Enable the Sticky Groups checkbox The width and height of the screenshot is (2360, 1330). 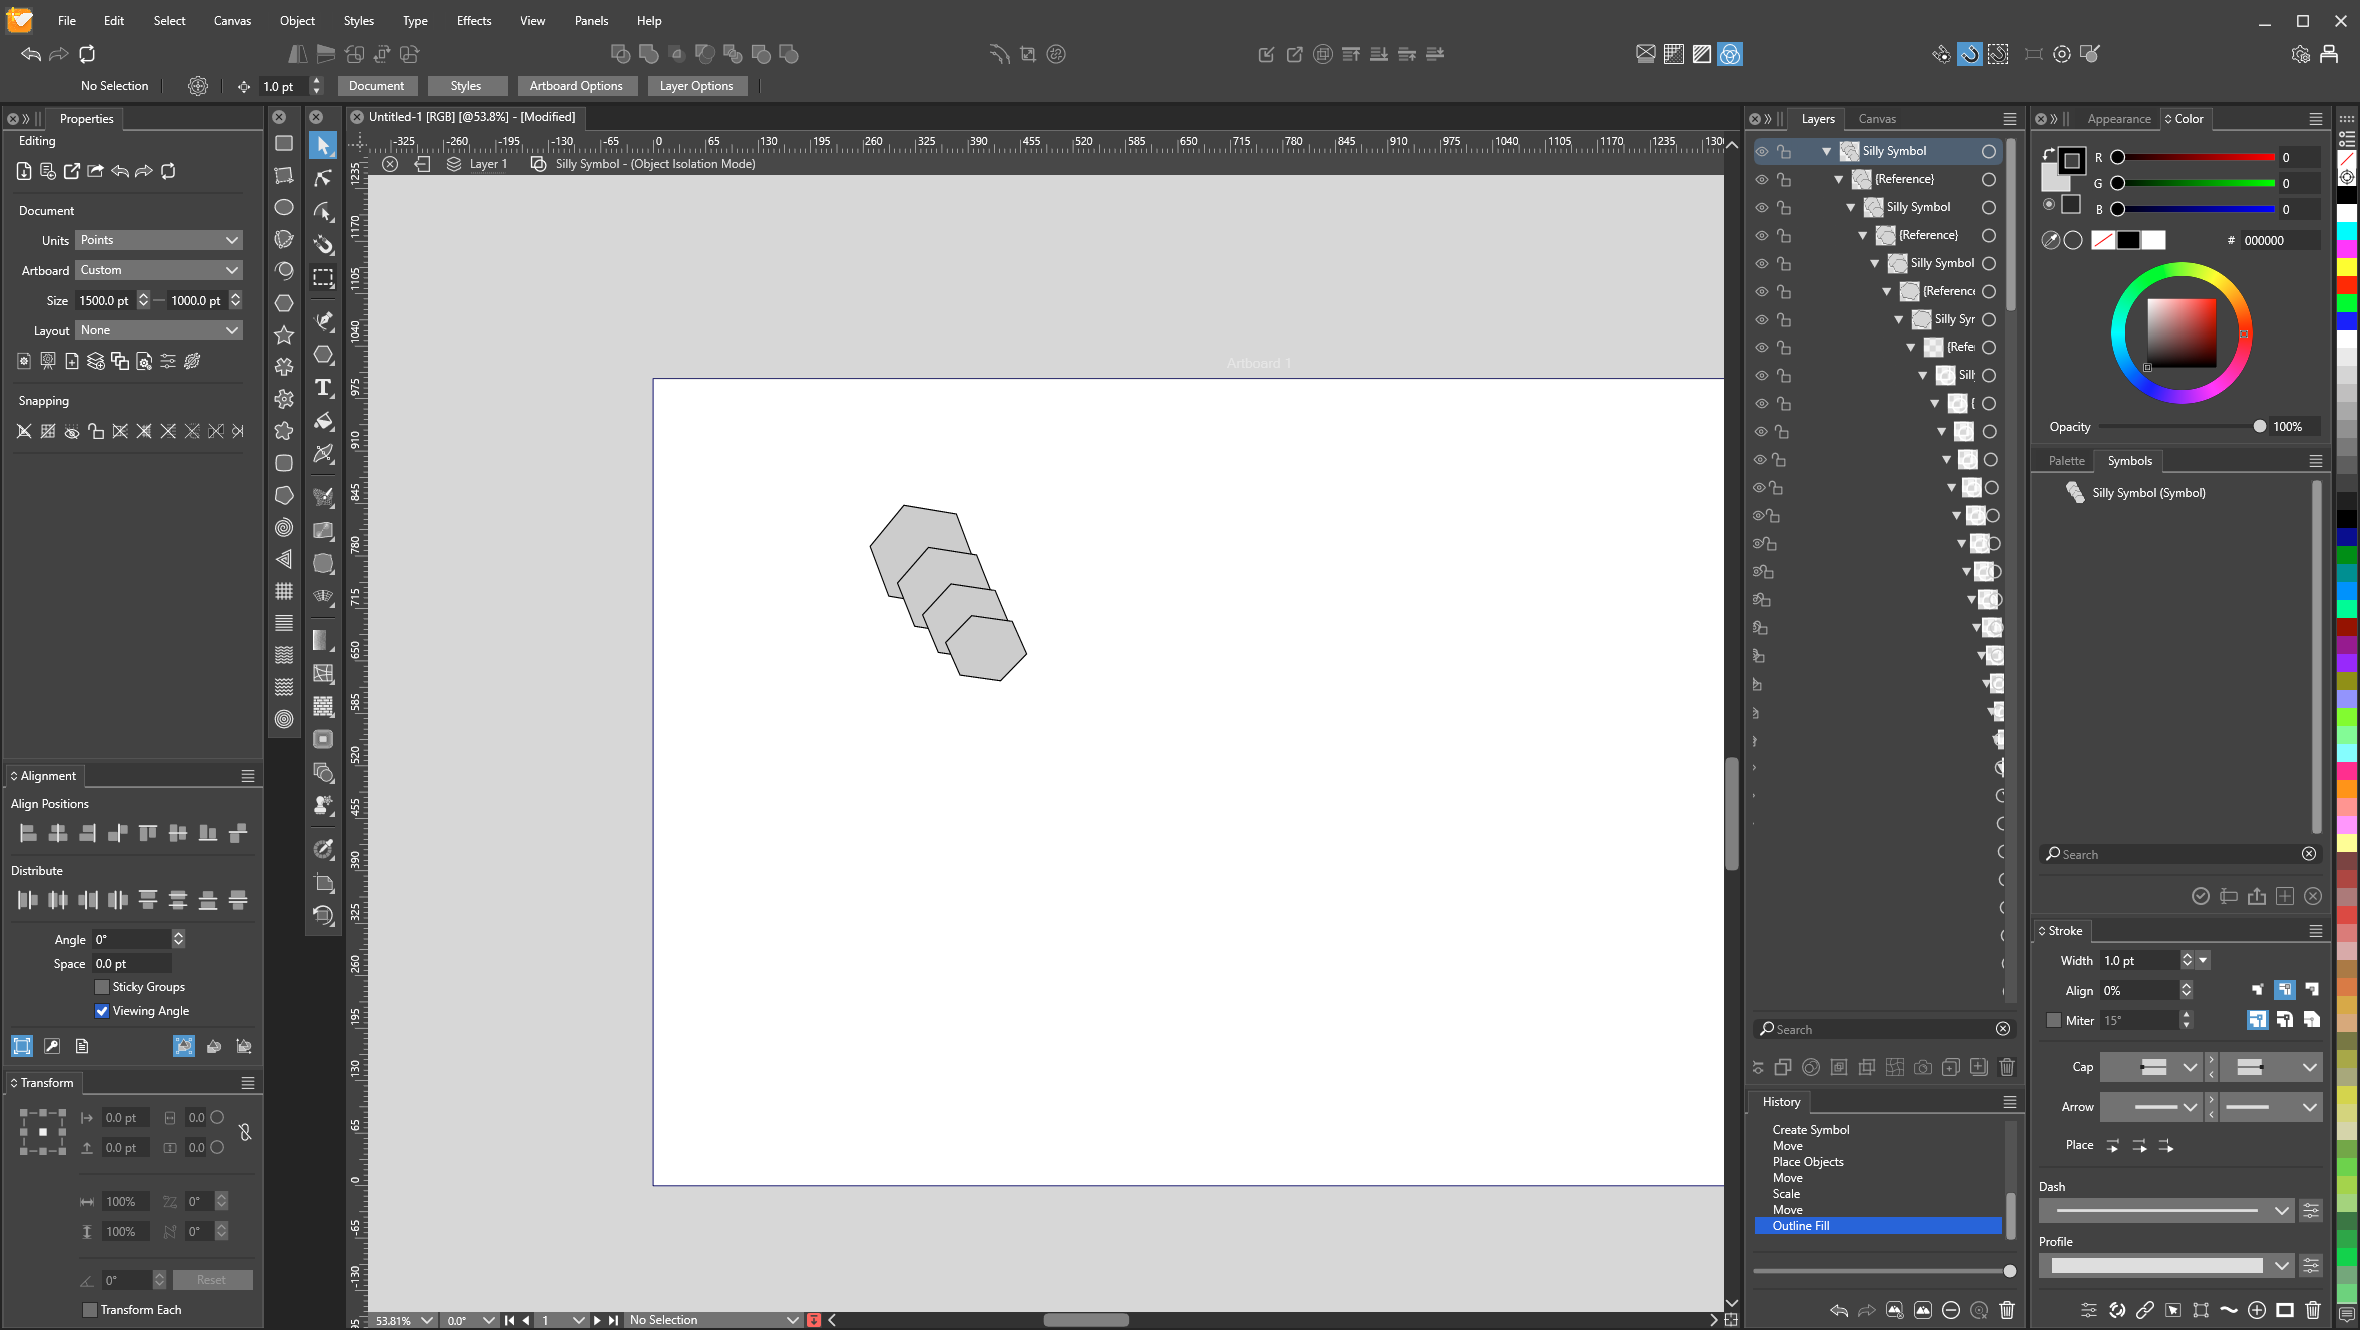(102, 987)
